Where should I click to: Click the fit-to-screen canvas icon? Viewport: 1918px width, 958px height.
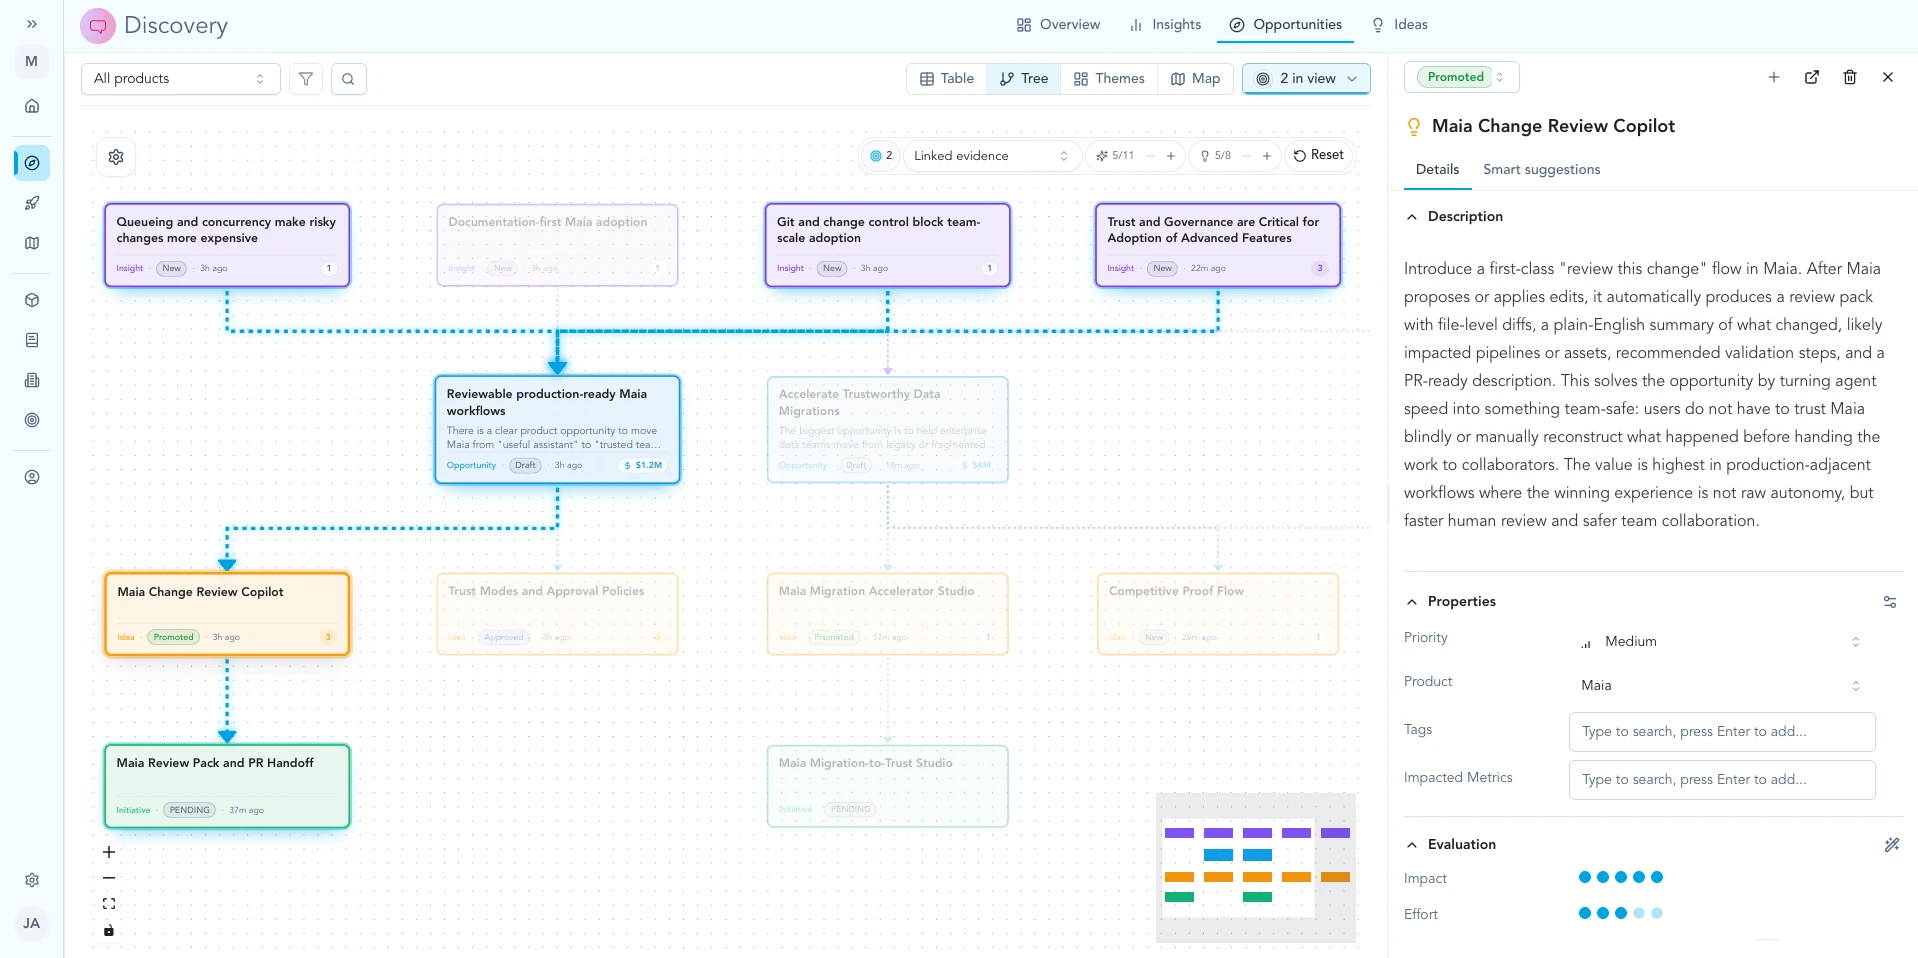(109, 903)
